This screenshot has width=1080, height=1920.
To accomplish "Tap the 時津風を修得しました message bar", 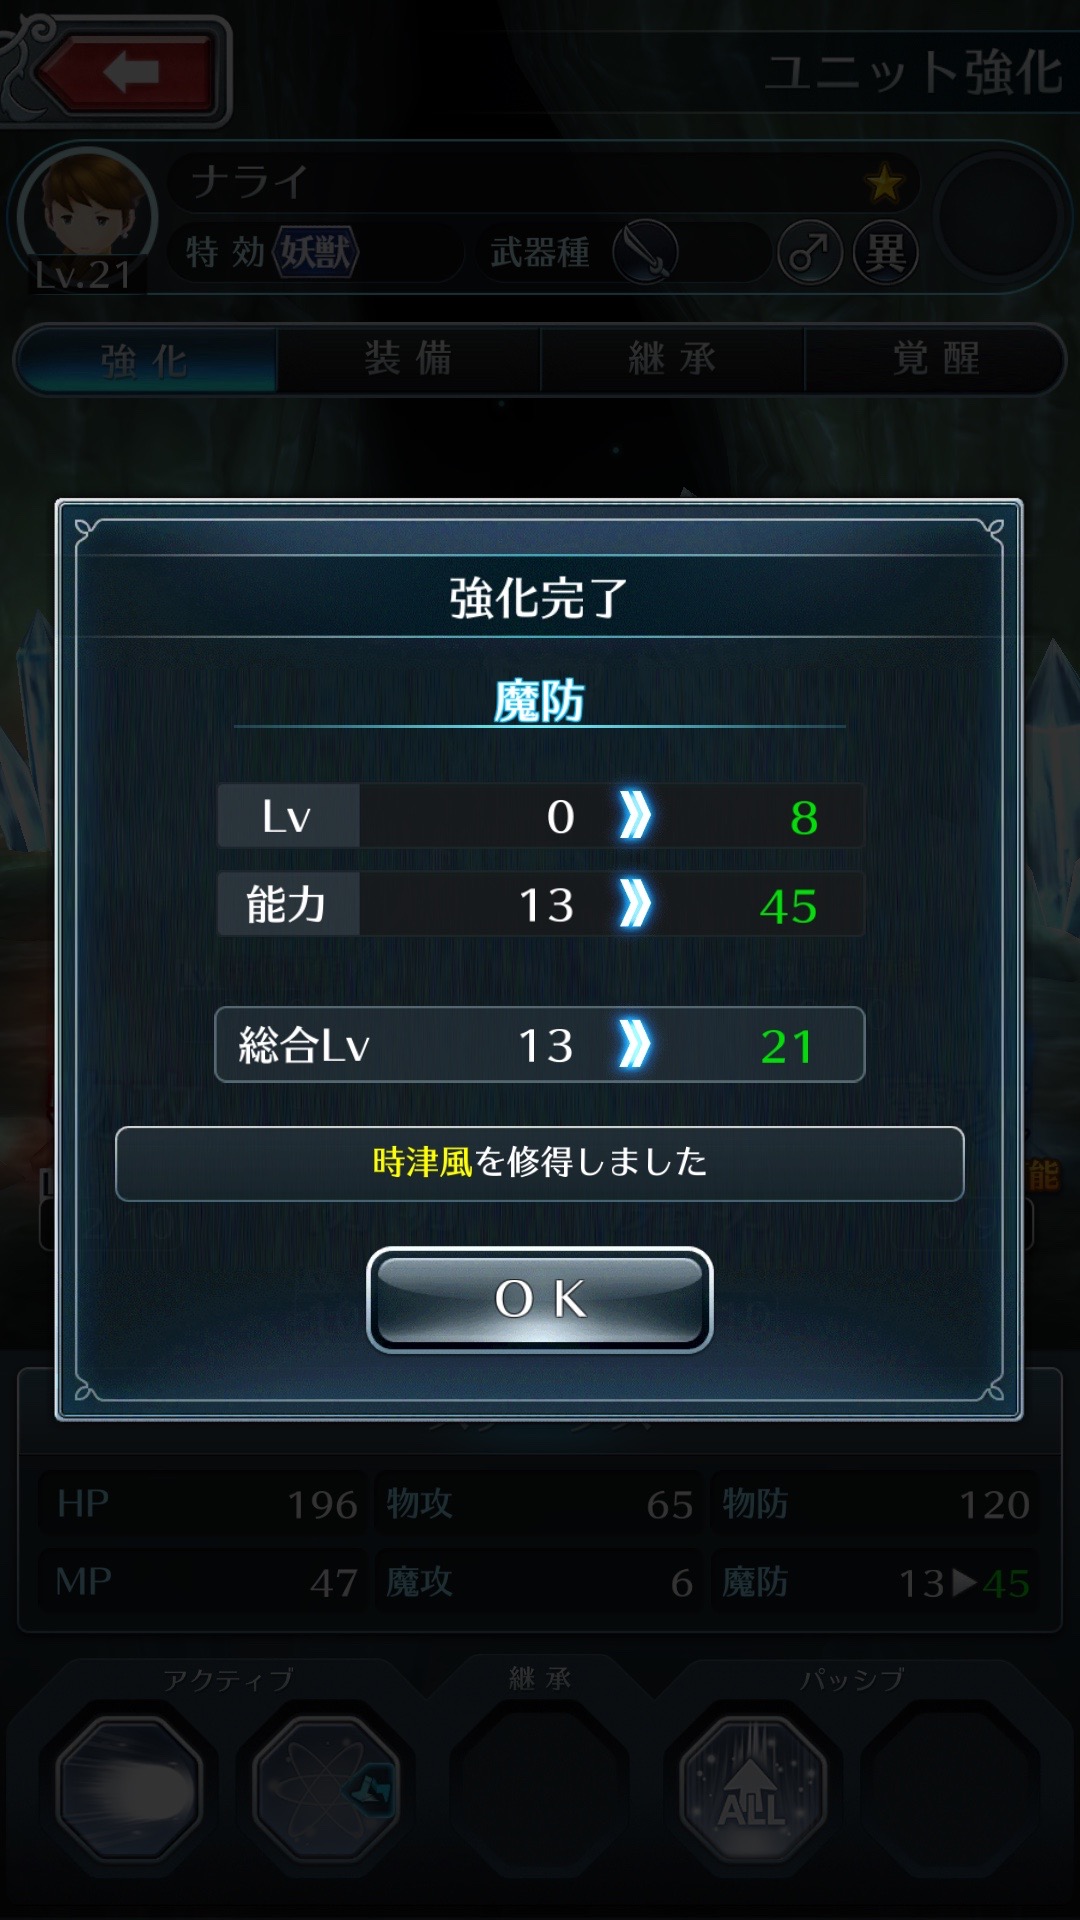I will click(540, 1163).
